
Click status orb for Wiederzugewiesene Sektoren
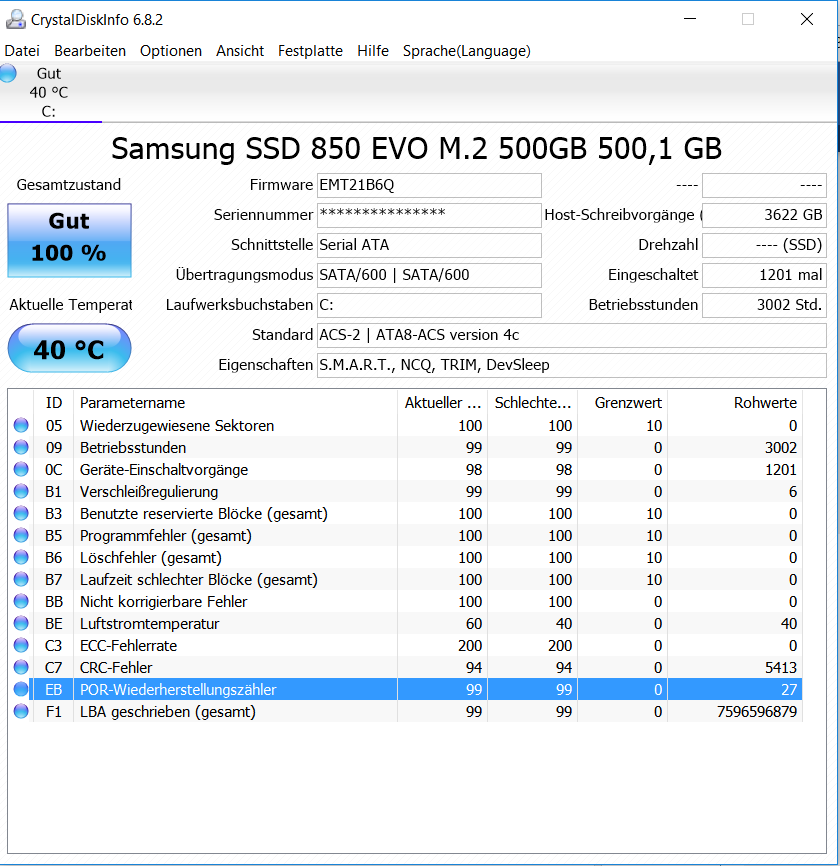(x=21, y=425)
